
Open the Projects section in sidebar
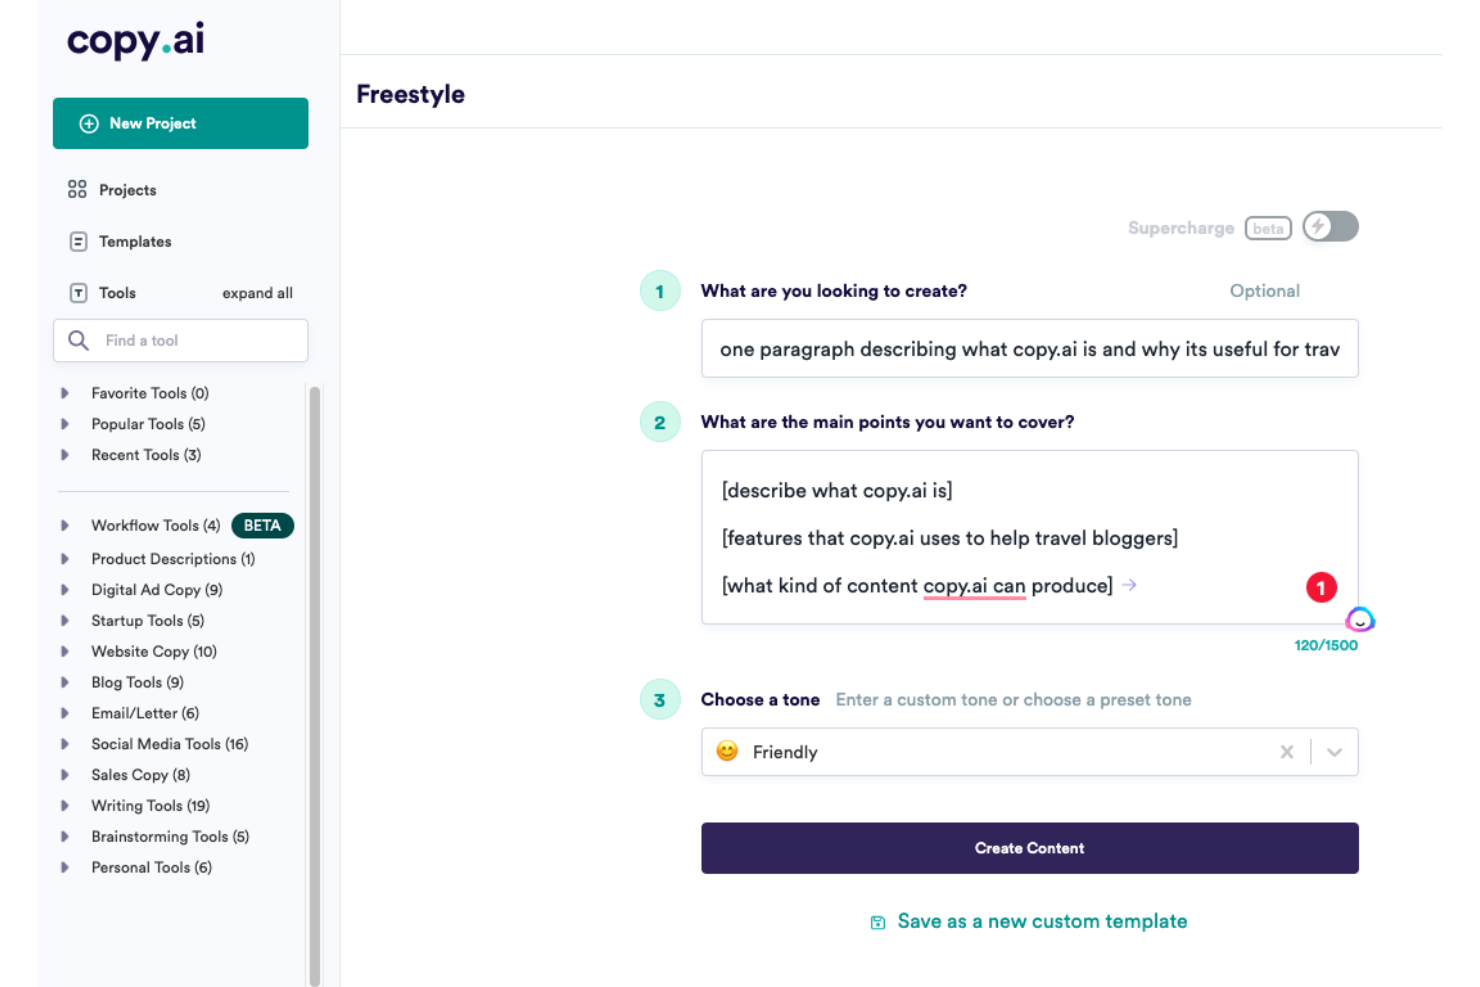click(x=127, y=189)
